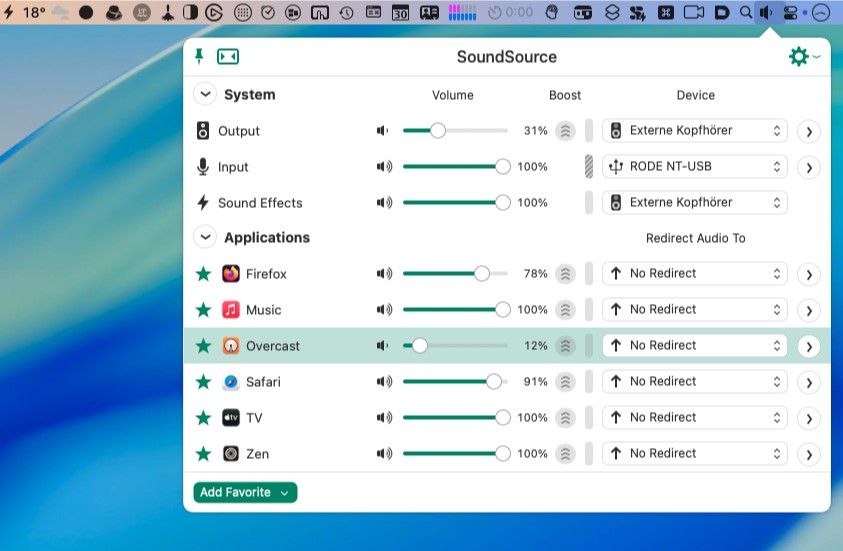Click the pin icon in SoundSource header
The width and height of the screenshot is (843, 551).
(200, 56)
